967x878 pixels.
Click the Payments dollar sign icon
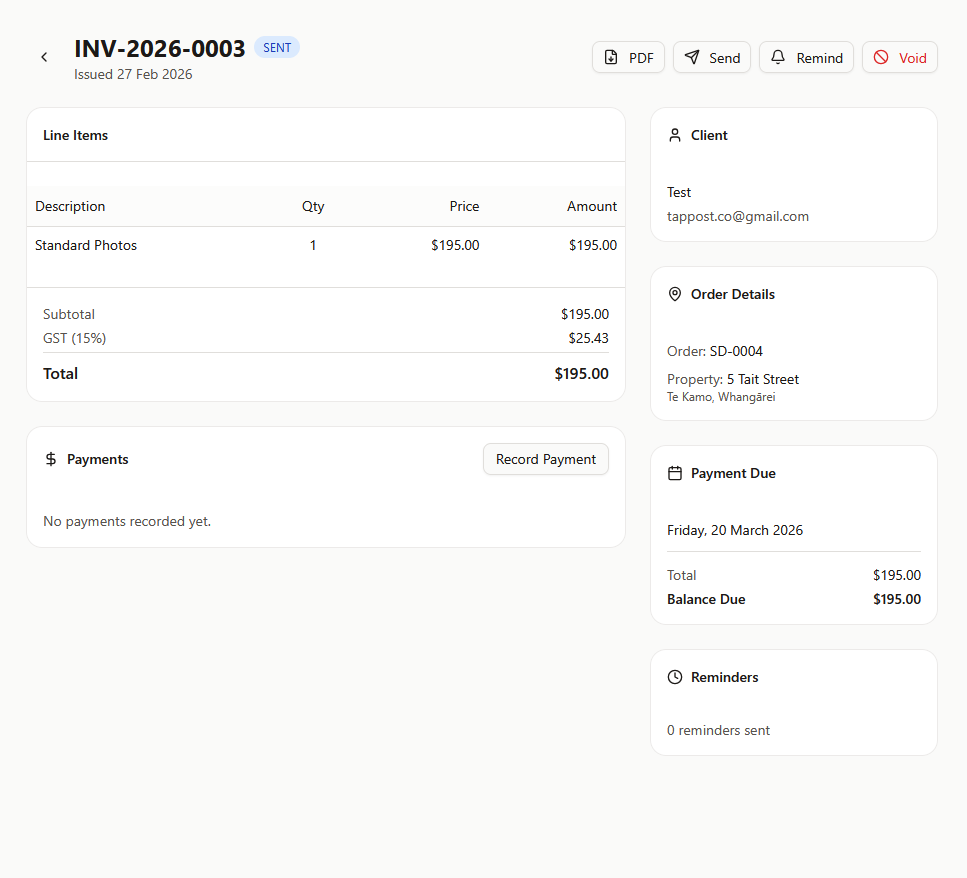[x=51, y=459]
